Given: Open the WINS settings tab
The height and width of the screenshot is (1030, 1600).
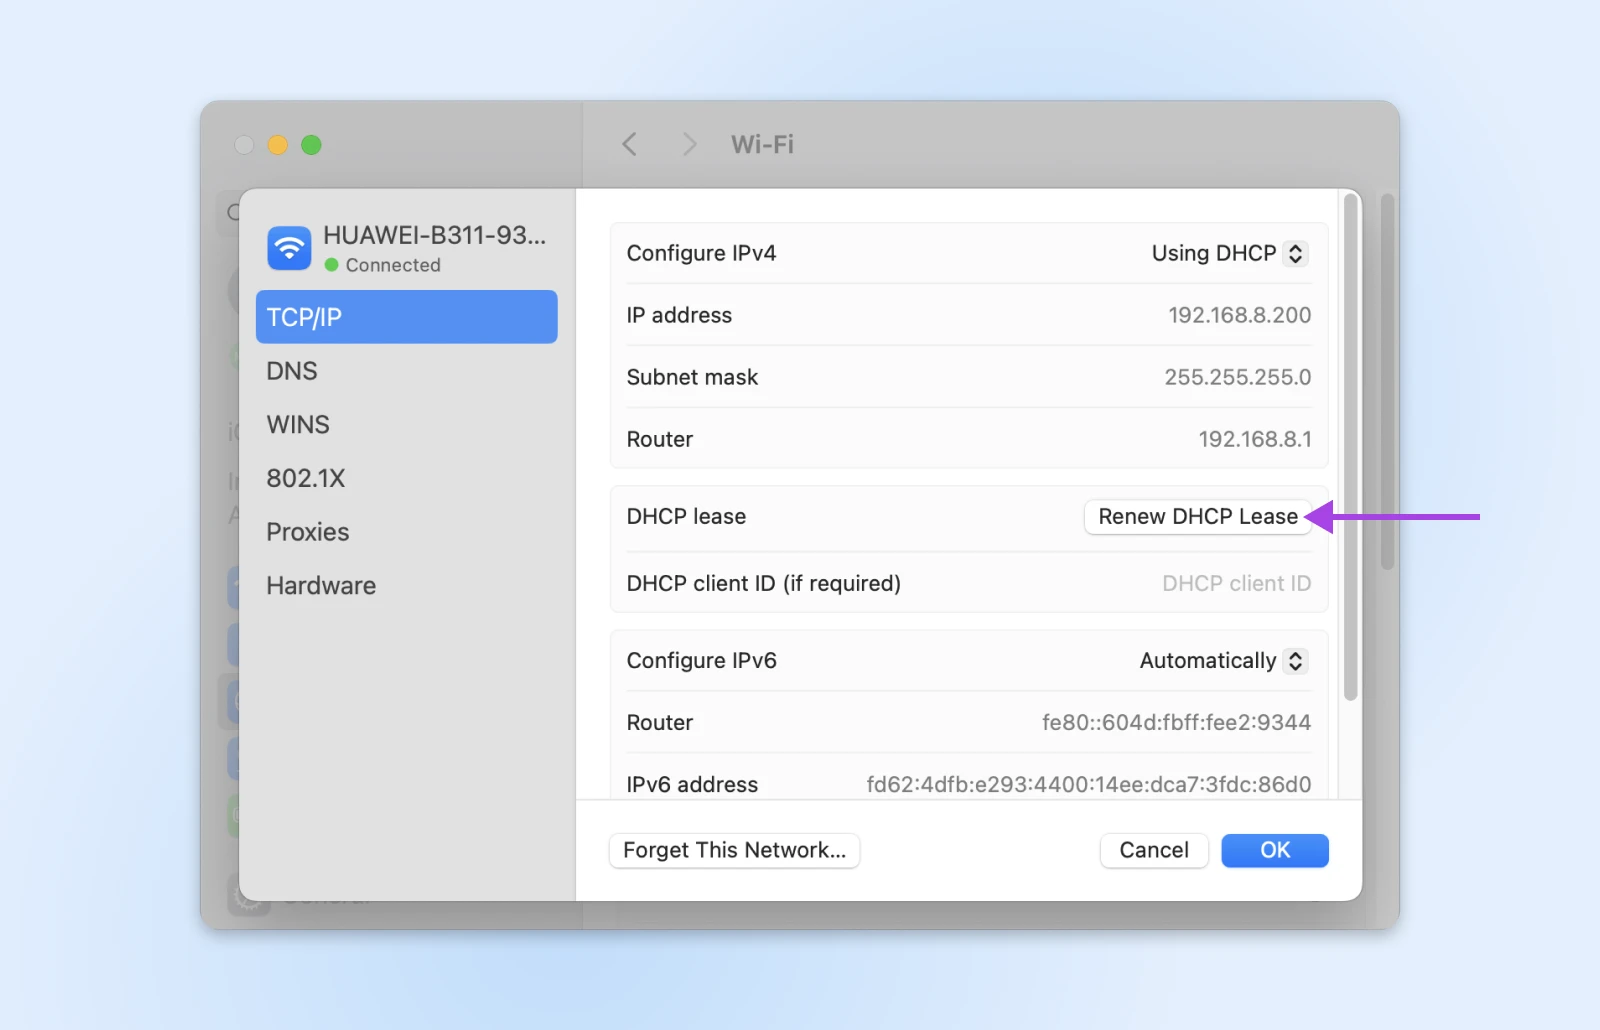Looking at the screenshot, I should point(298,425).
